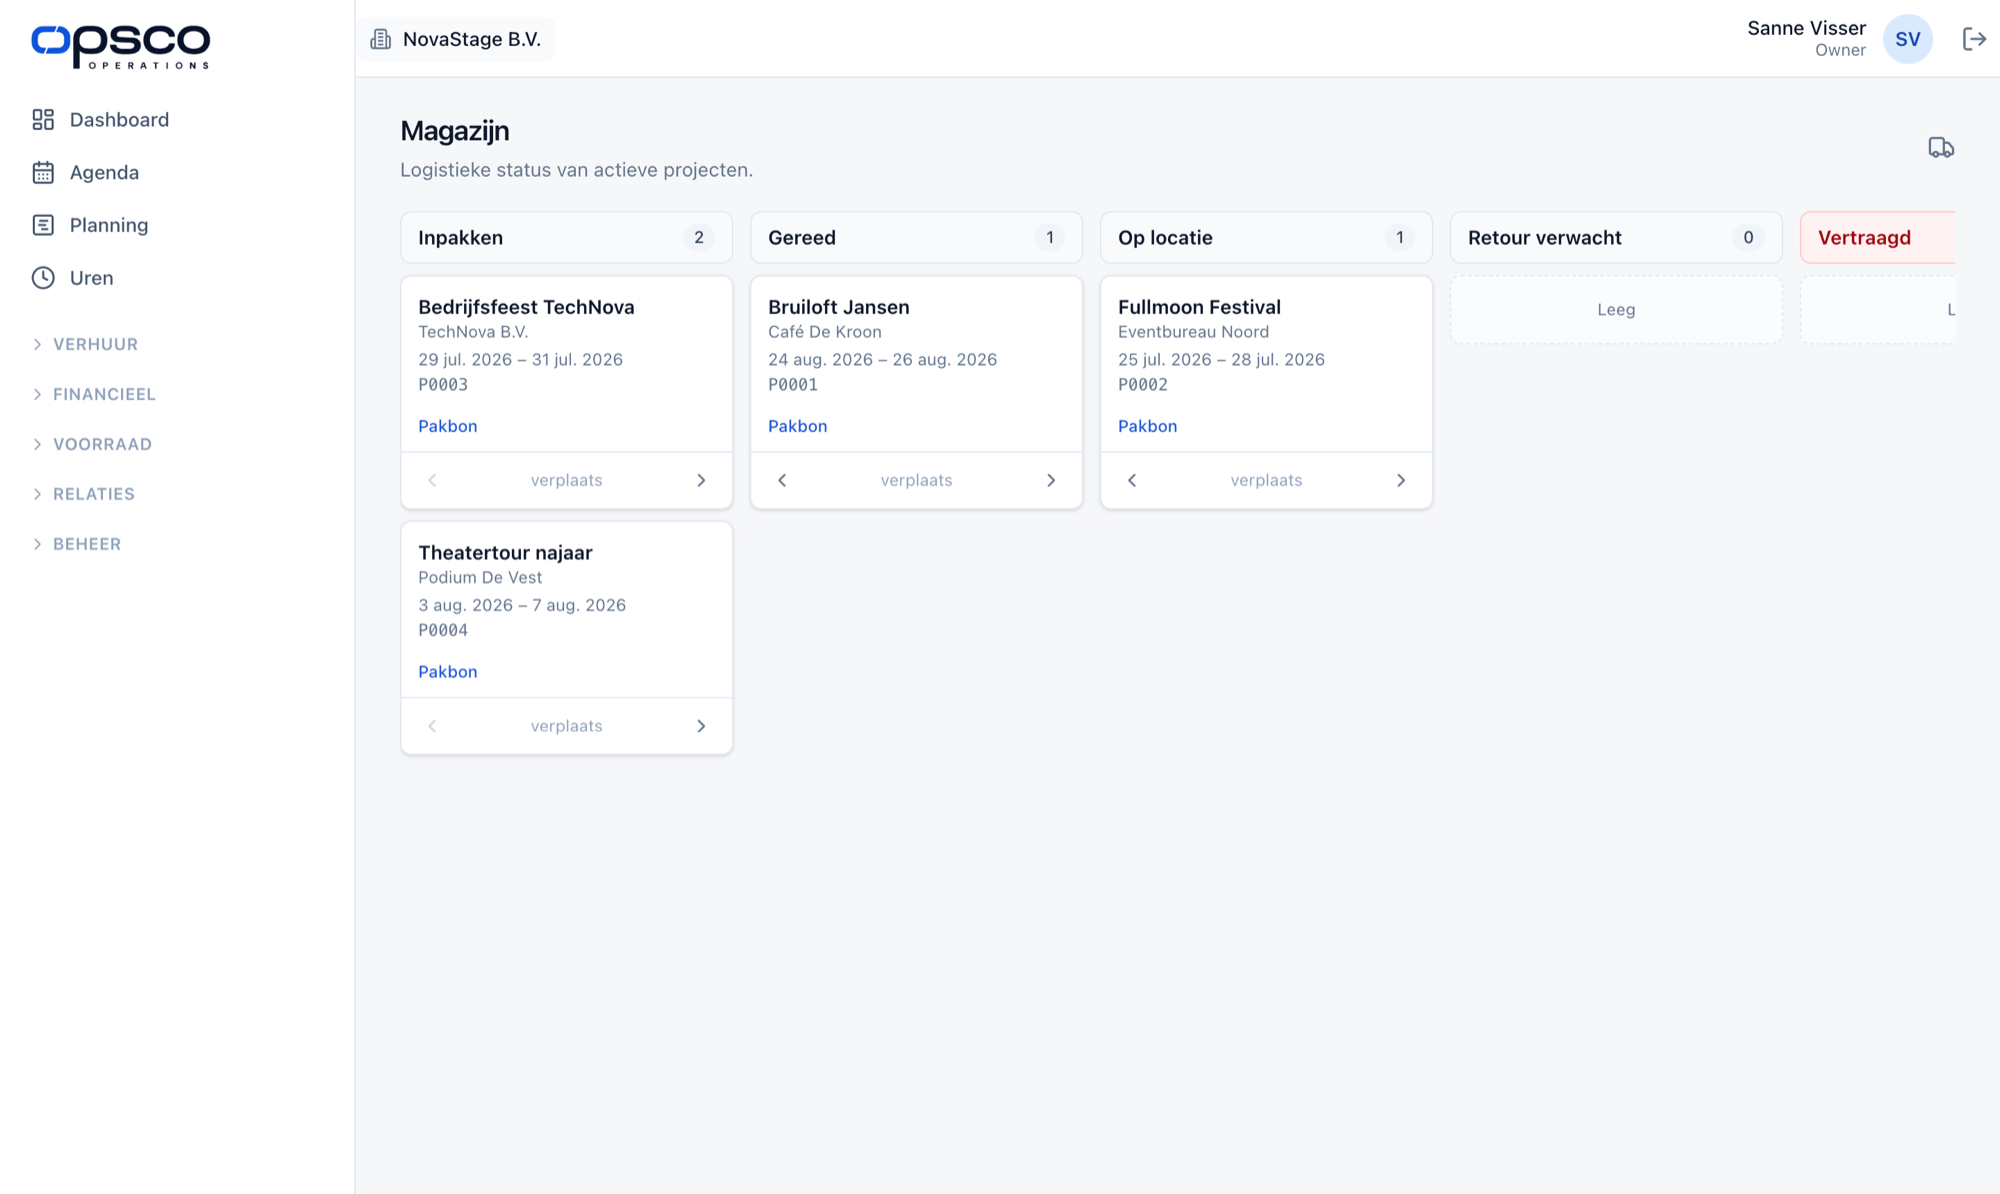
Task: Move Bruiloft Jansen back one column
Action: coord(782,481)
